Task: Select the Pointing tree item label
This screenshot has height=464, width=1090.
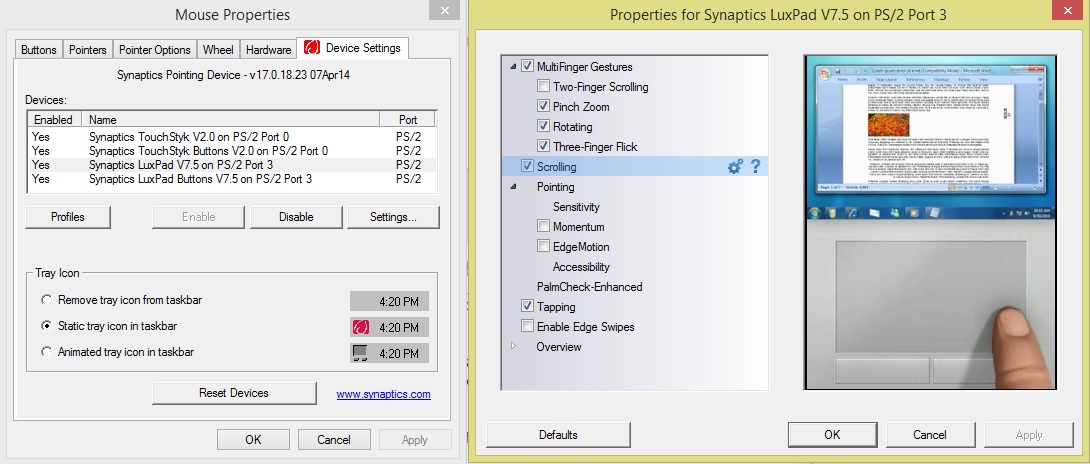Action: coord(555,187)
